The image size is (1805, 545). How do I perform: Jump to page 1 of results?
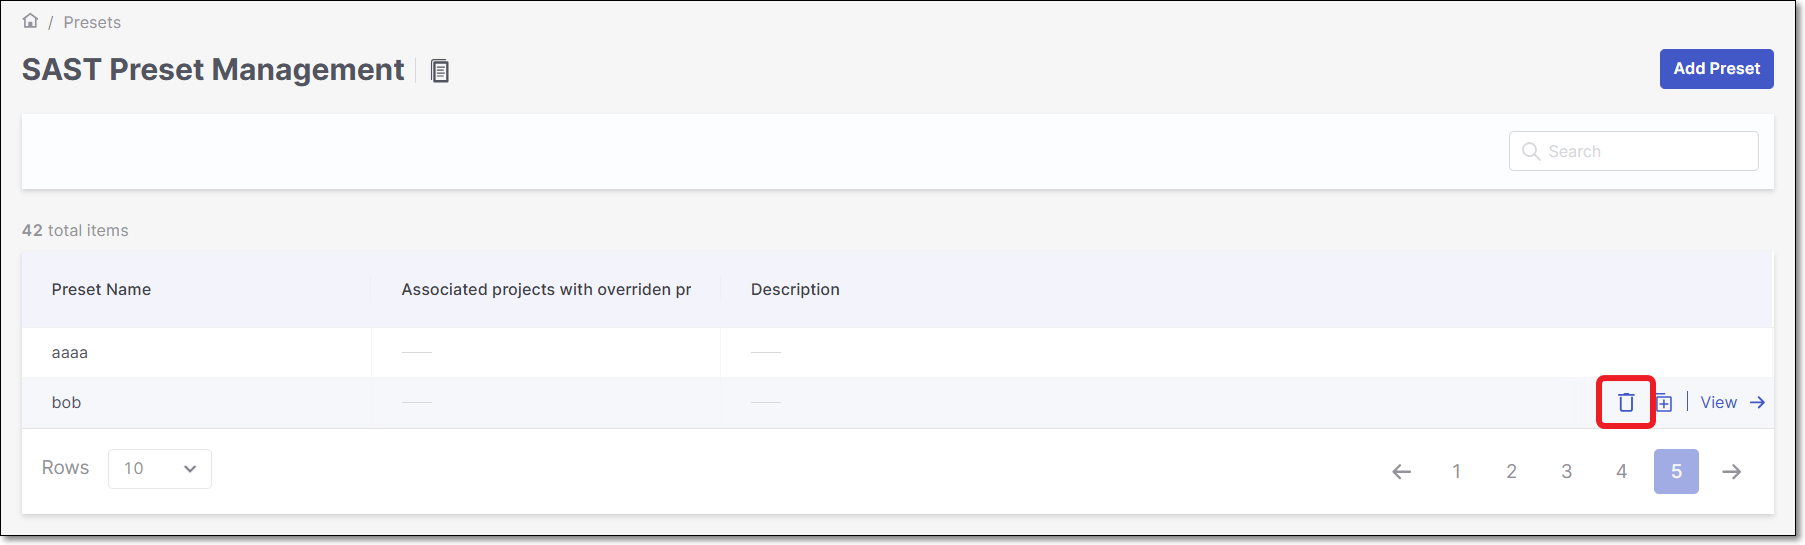[x=1456, y=472]
